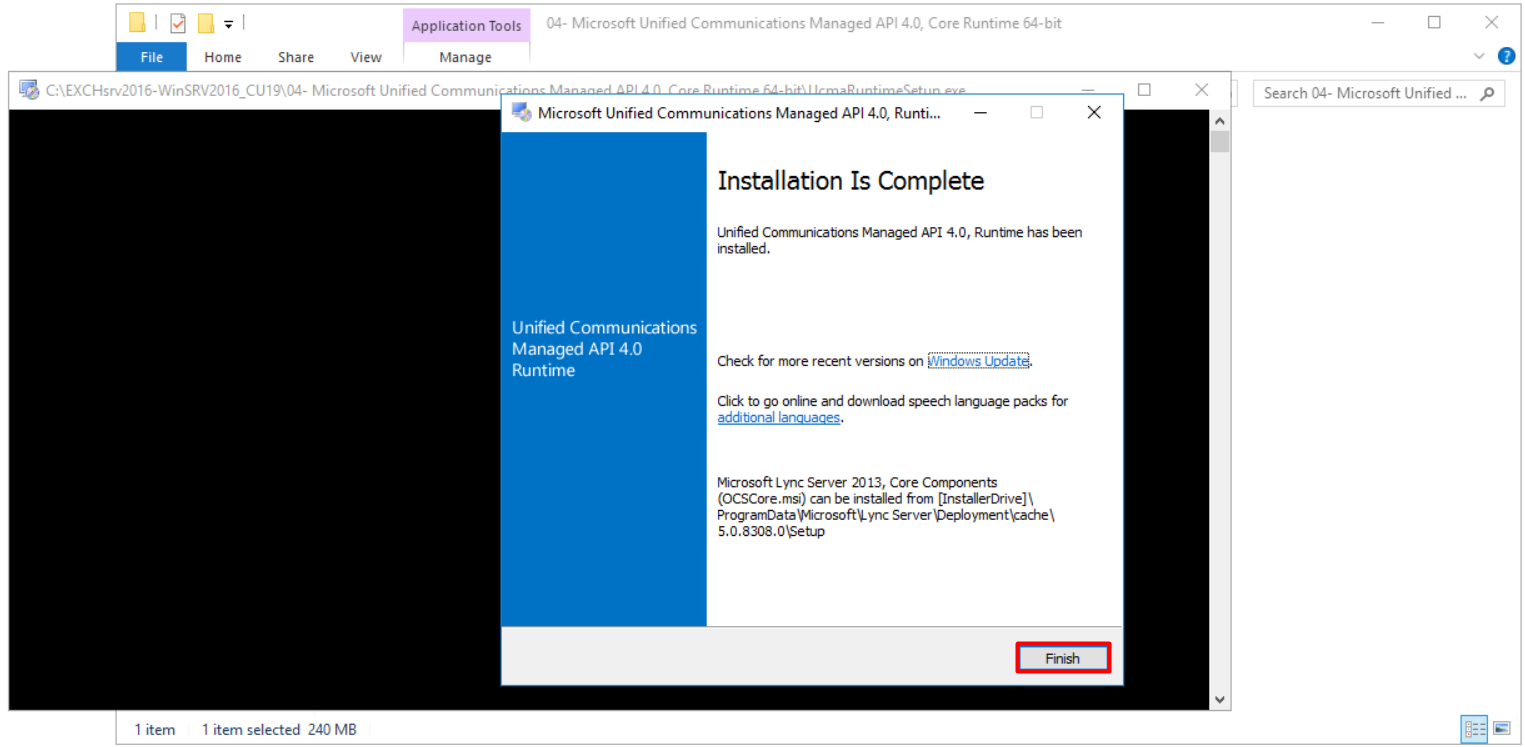Open the File tab in Explorer
This screenshot has width=1525, height=747.
152,57
